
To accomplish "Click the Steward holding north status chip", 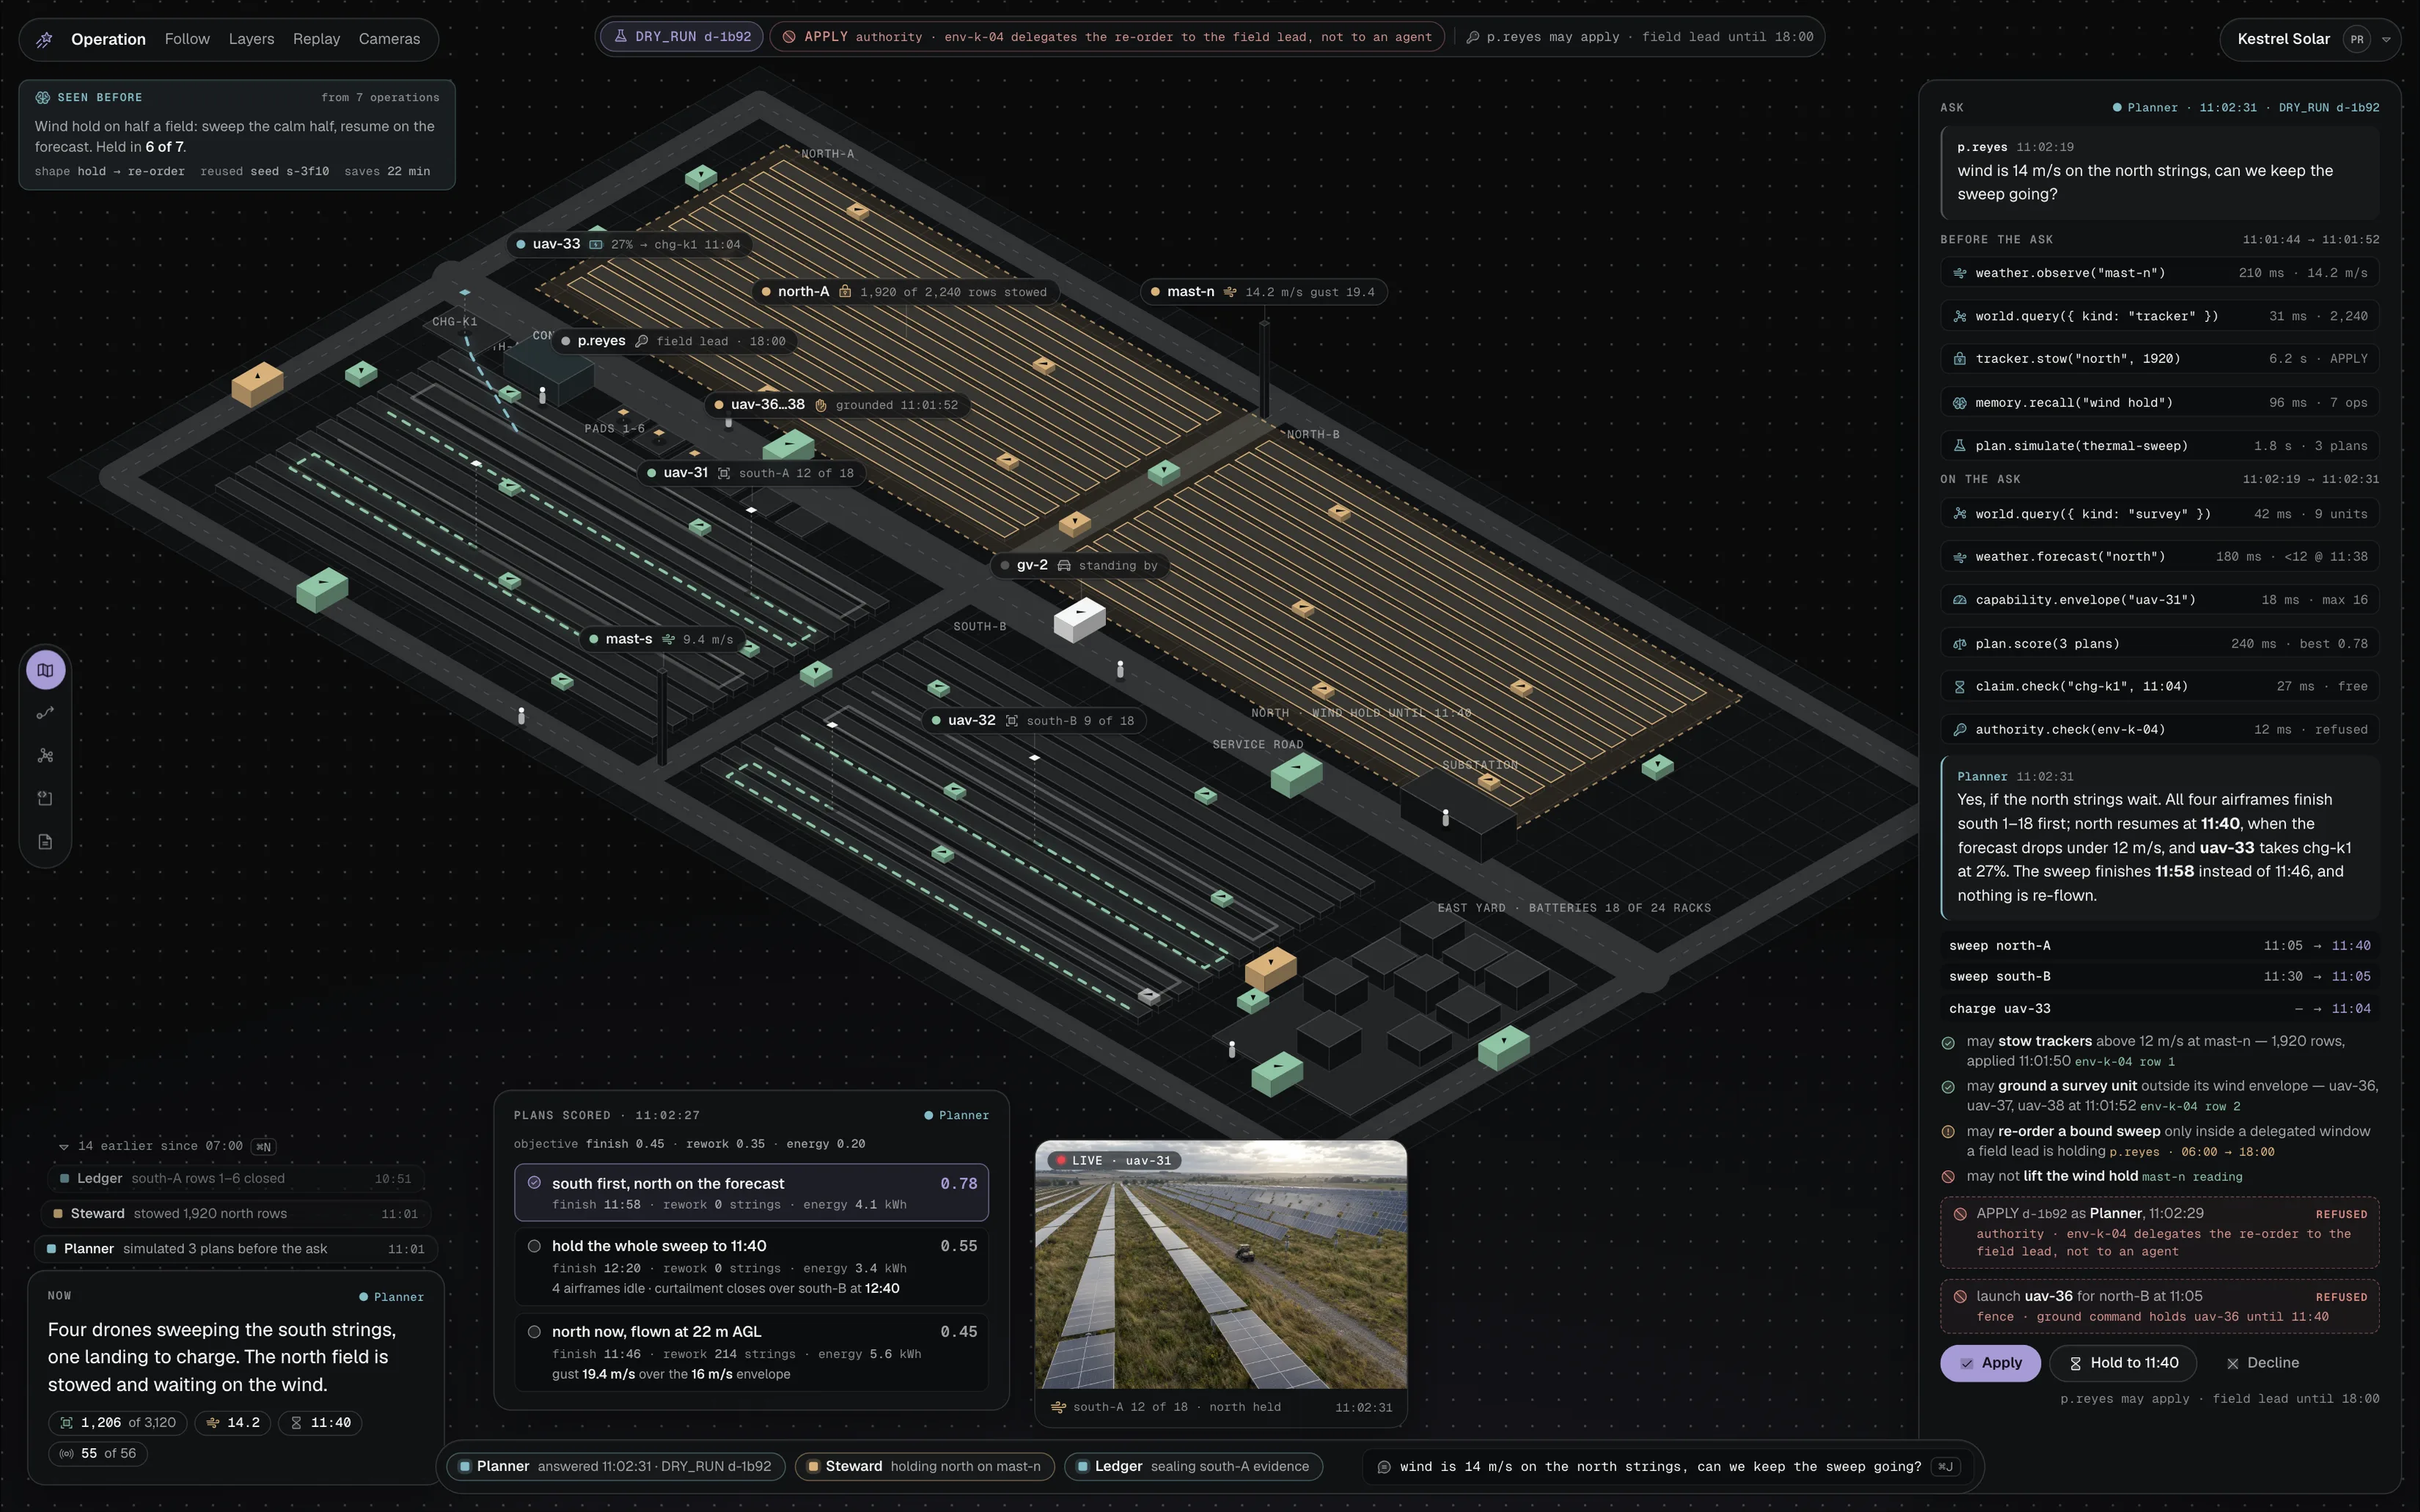I will tap(924, 1467).
